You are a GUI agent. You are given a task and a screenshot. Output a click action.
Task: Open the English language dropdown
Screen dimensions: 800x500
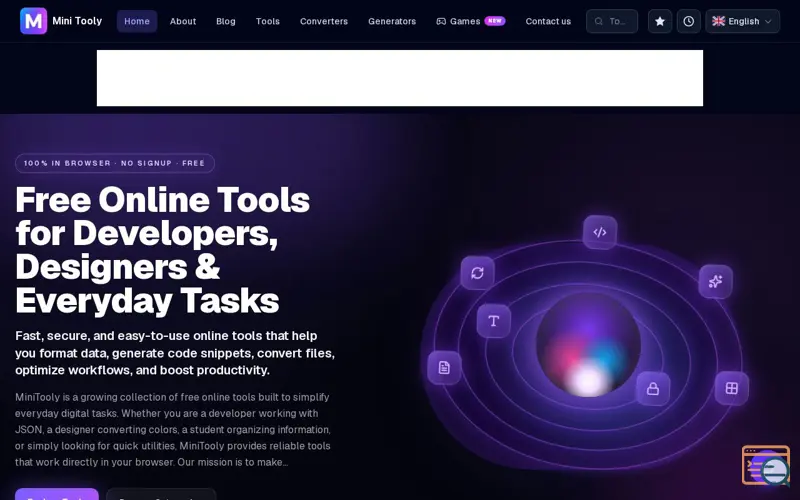pos(742,21)
